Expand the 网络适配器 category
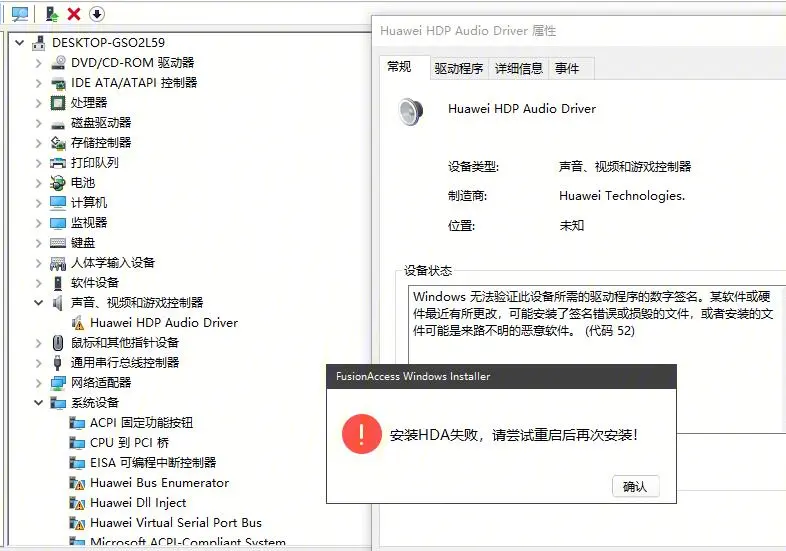 [x=39, y=382]
